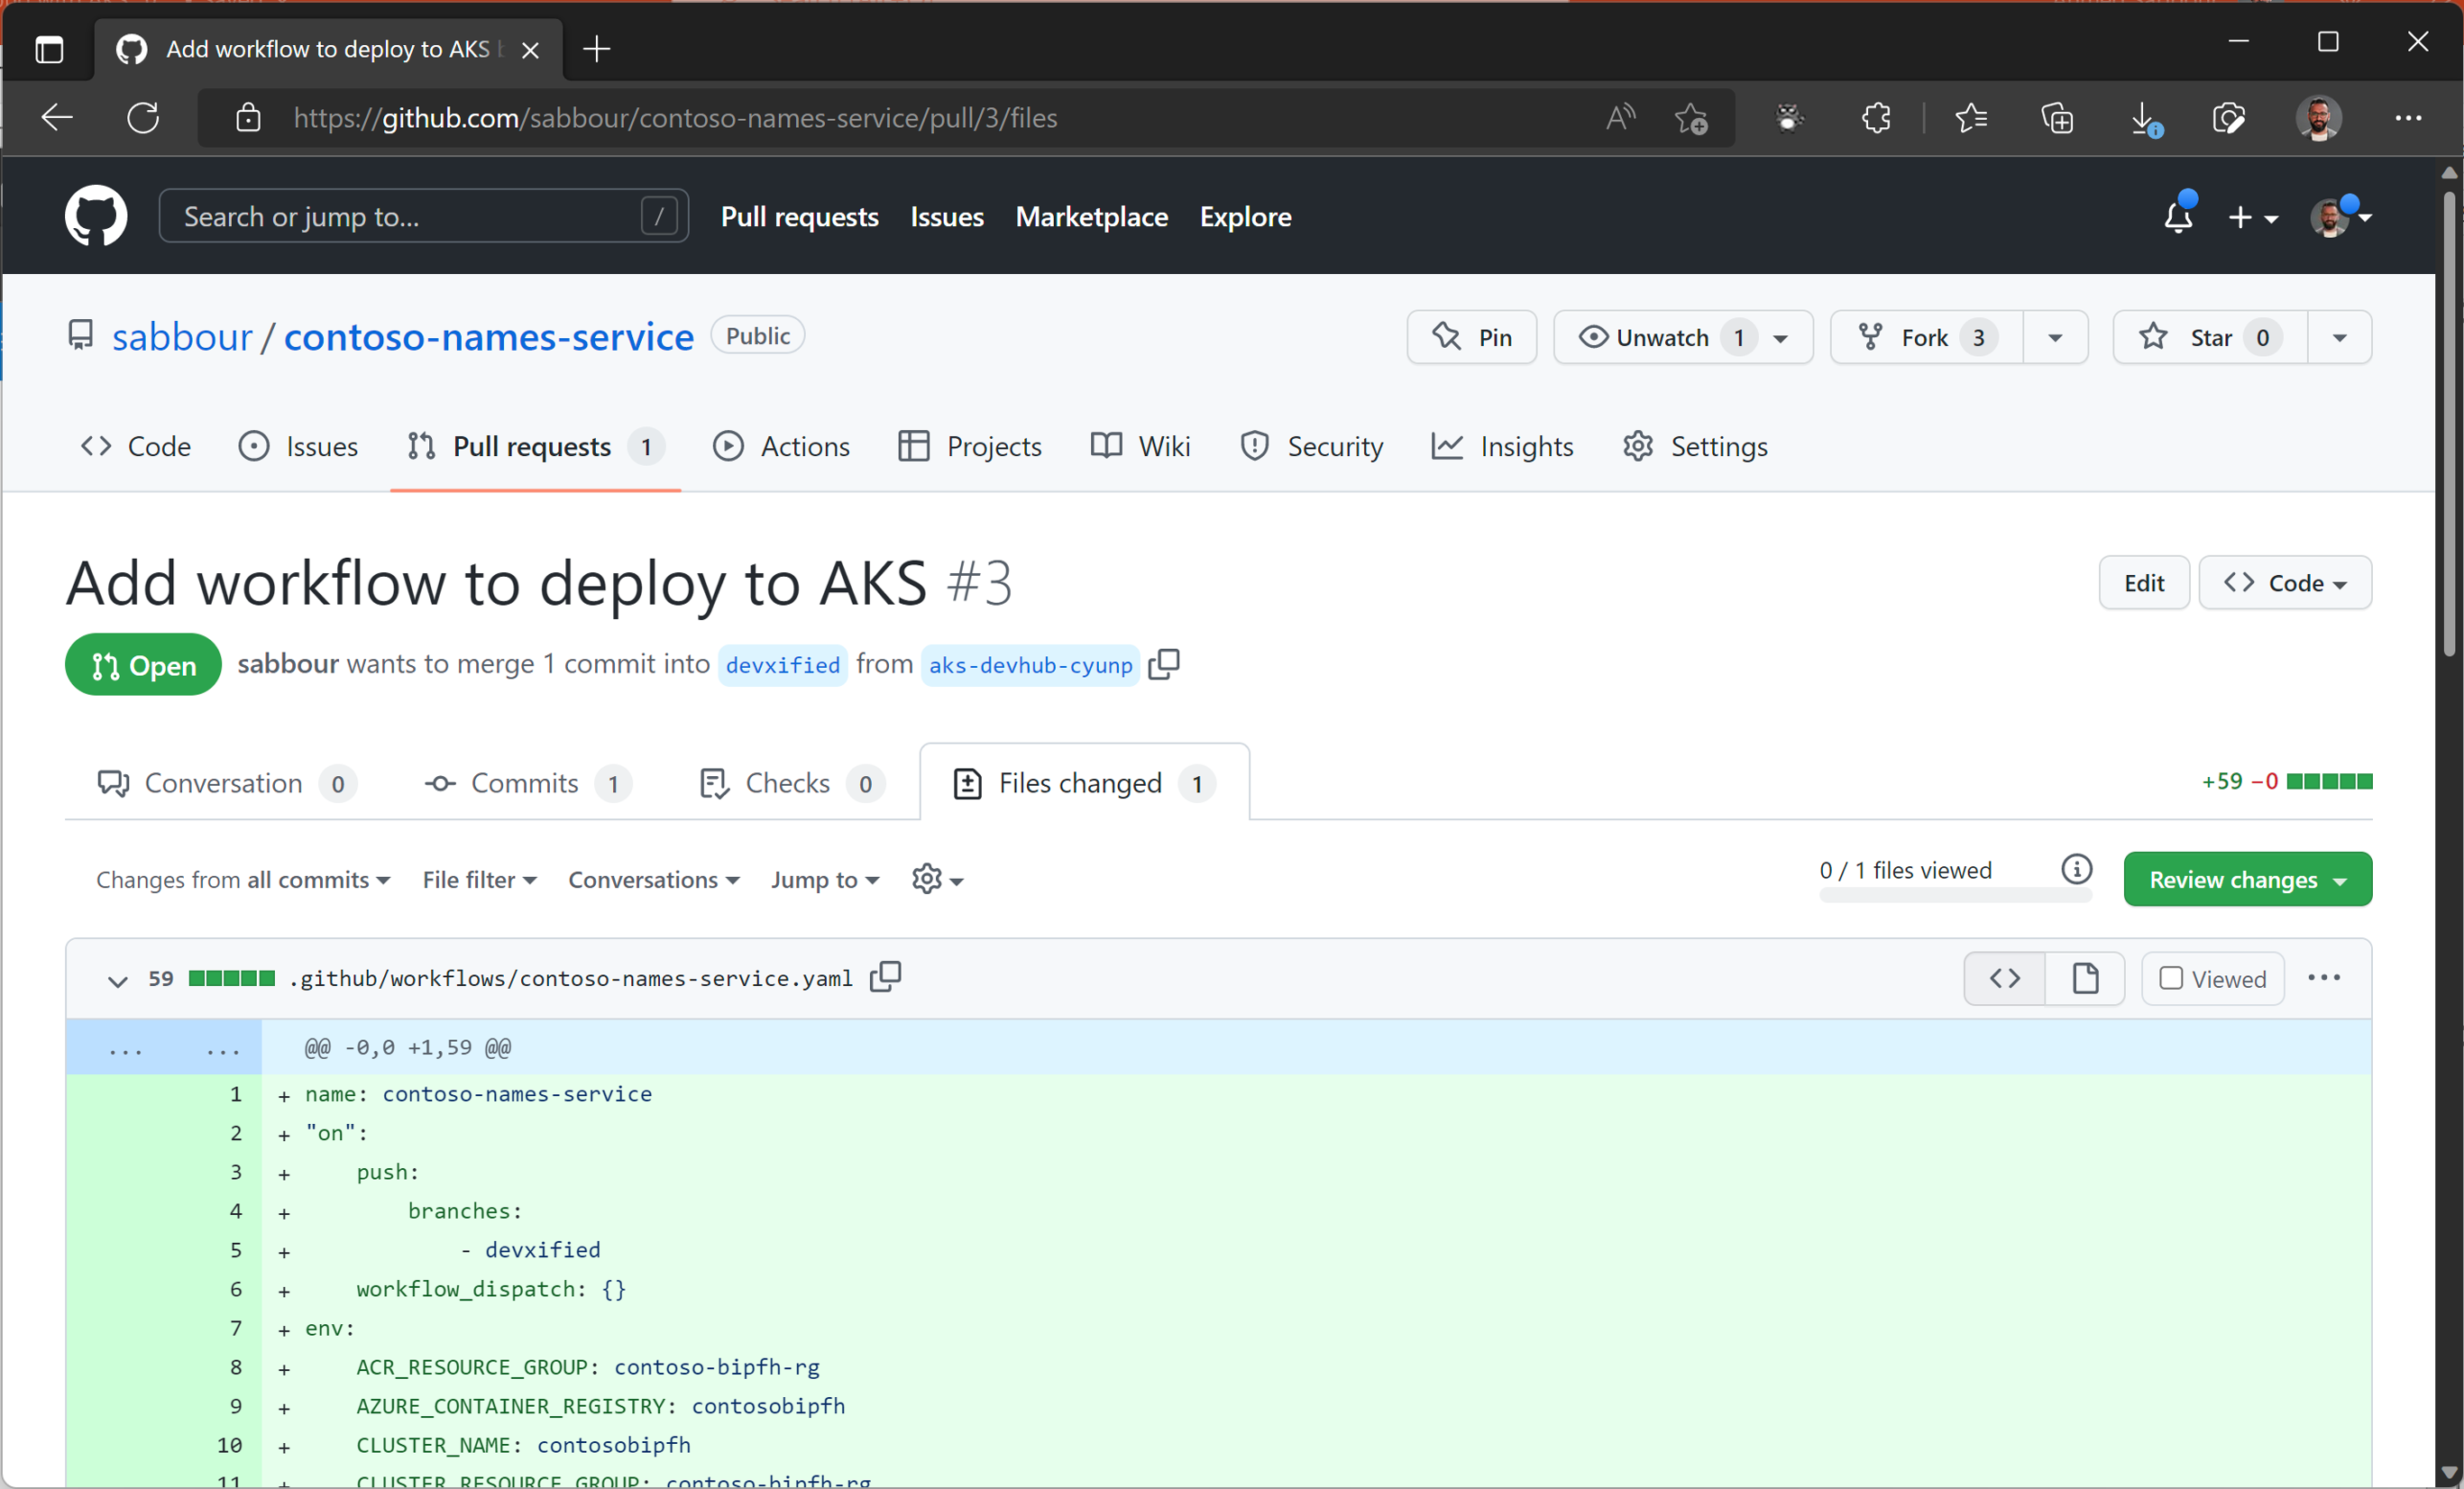Mark file as Viewed checkbox

point(2170,978)
